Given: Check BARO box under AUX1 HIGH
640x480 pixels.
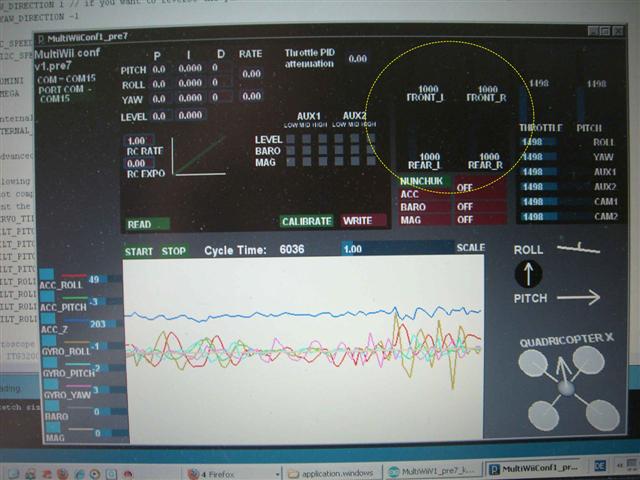Looking at the screenshot, I should (322, 150).
